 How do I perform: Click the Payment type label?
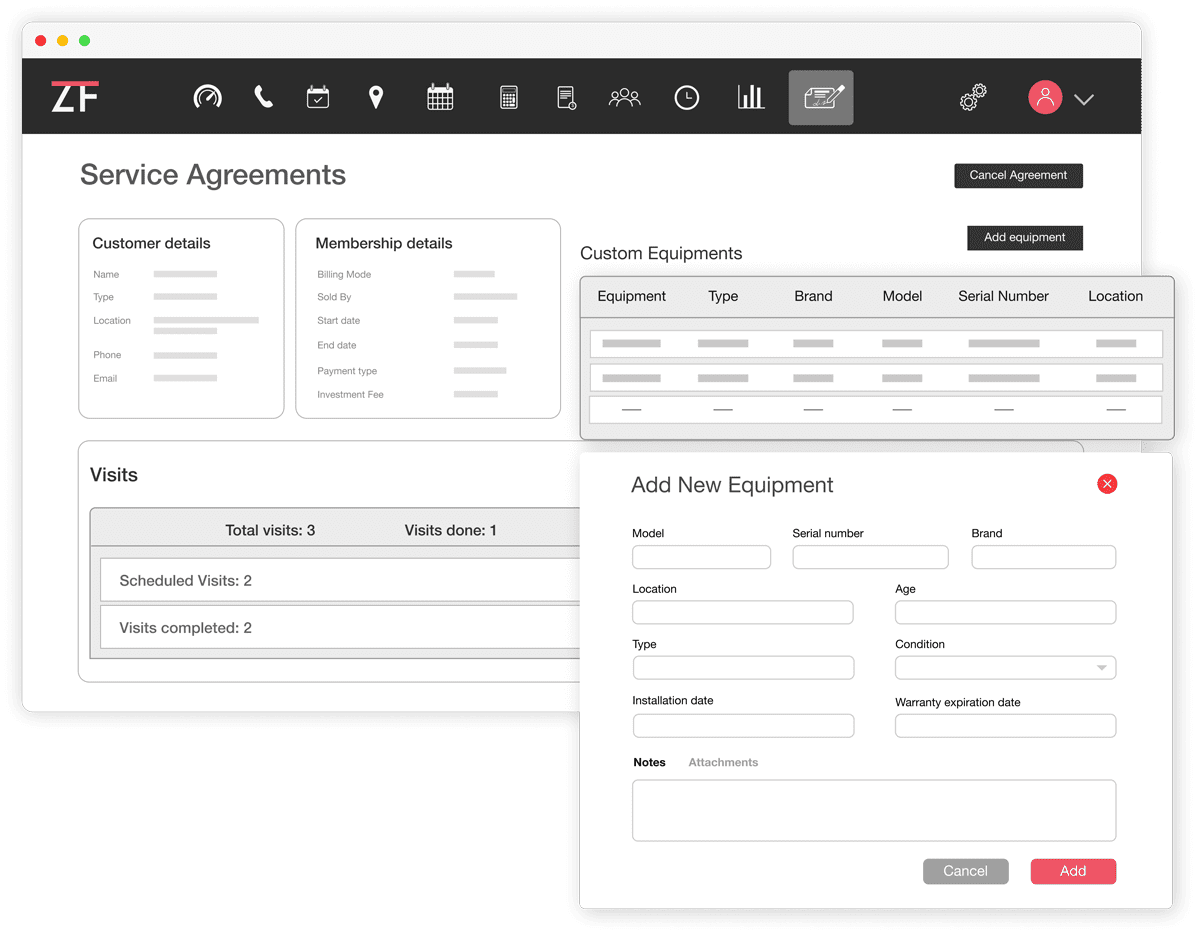347,371
